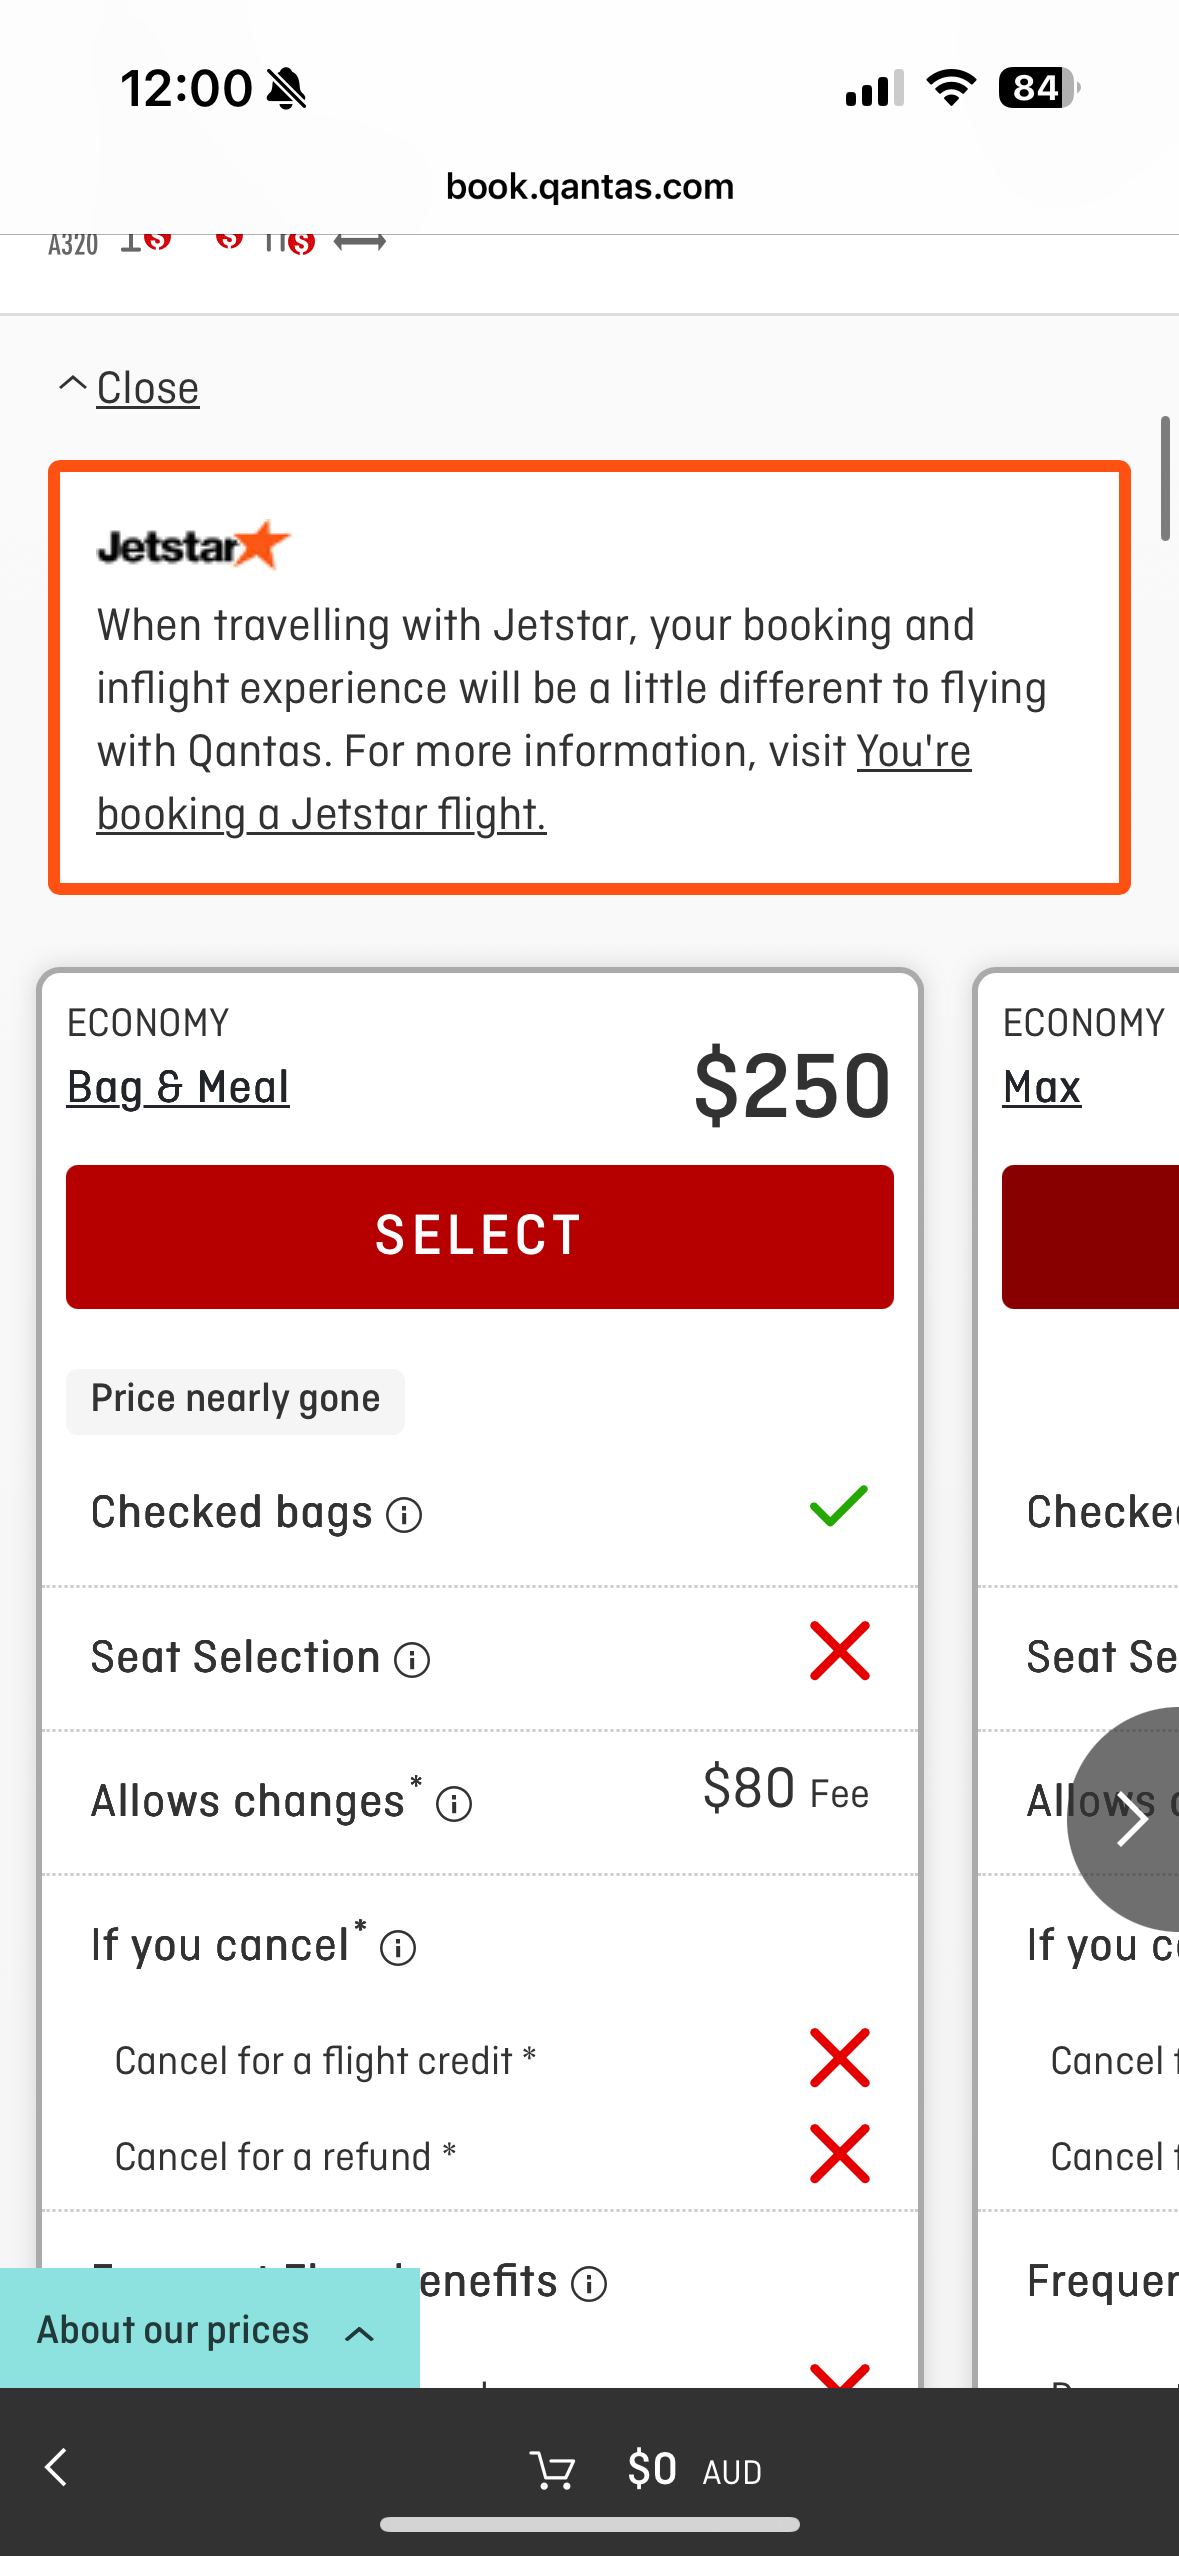Open the Max fare link
The image size is (1179, 2556).
pos(1042,1087)
